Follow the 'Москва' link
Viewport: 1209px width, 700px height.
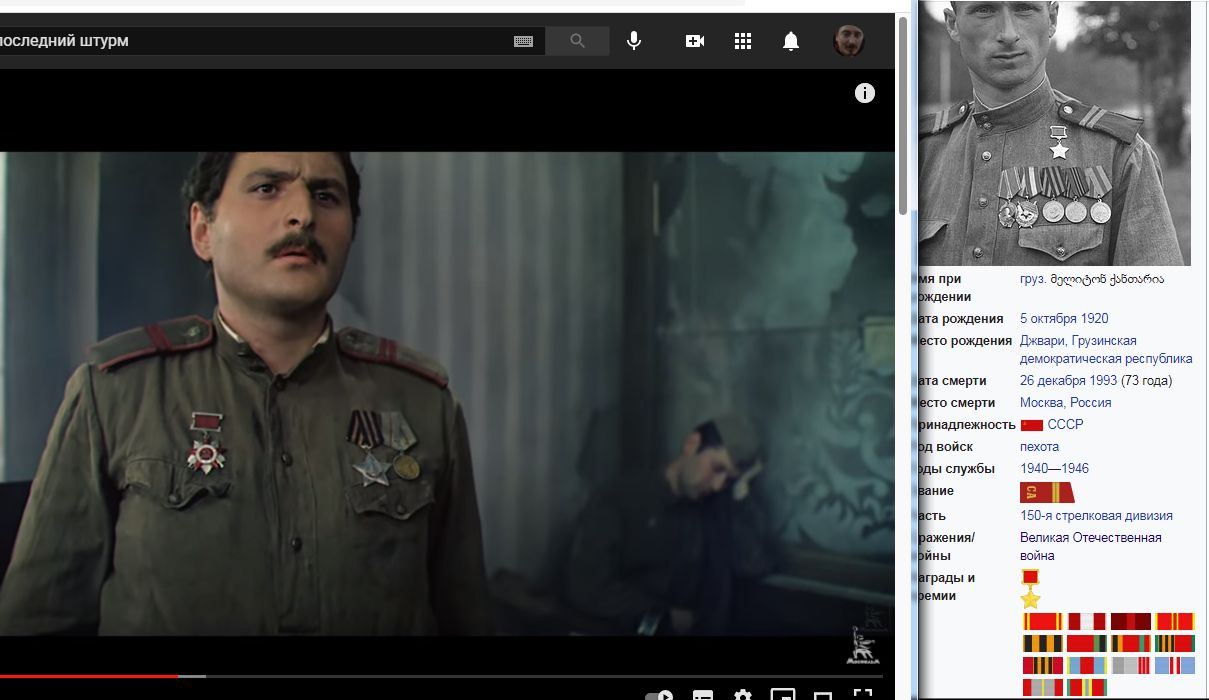1042,403
